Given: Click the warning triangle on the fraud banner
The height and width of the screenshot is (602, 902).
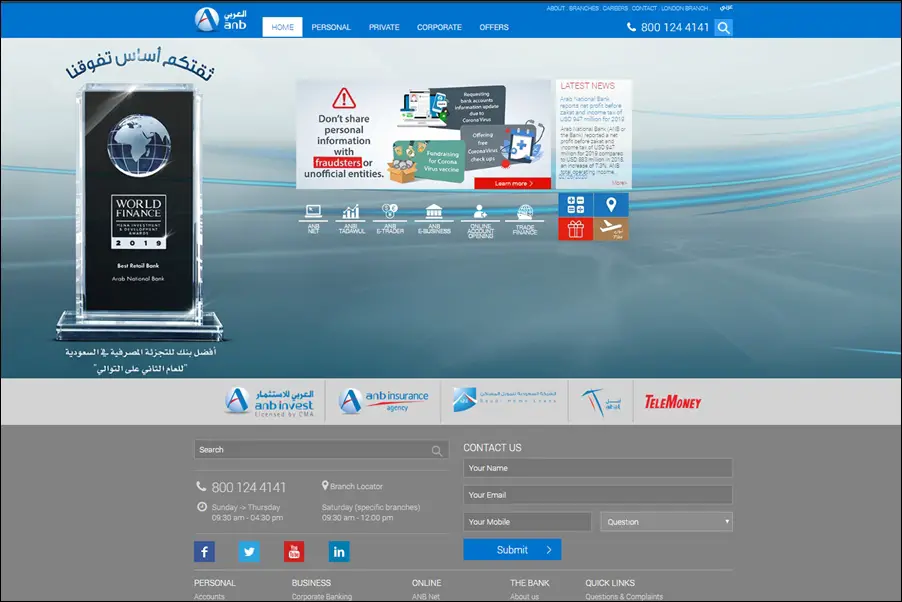Looking at the screenshot, I should [x=344, y=98].
